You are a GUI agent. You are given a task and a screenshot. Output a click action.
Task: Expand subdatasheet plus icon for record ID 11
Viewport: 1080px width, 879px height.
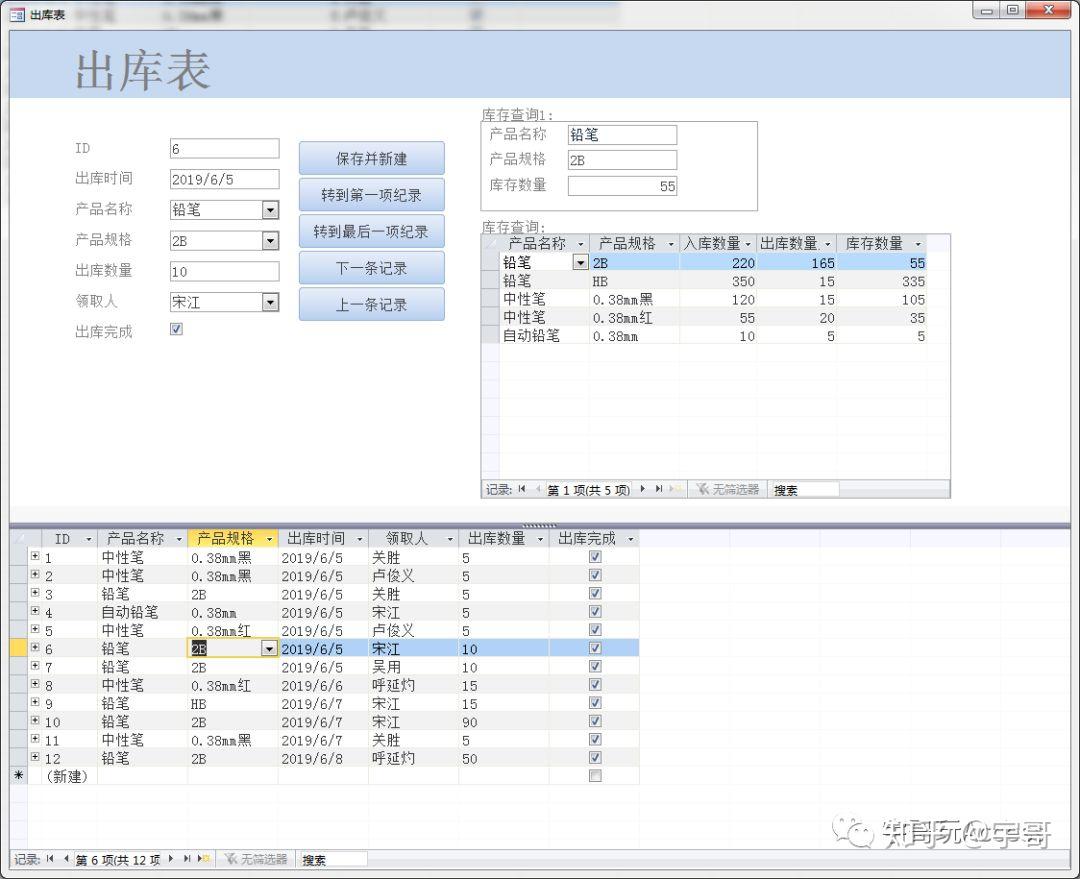(35, 738)
